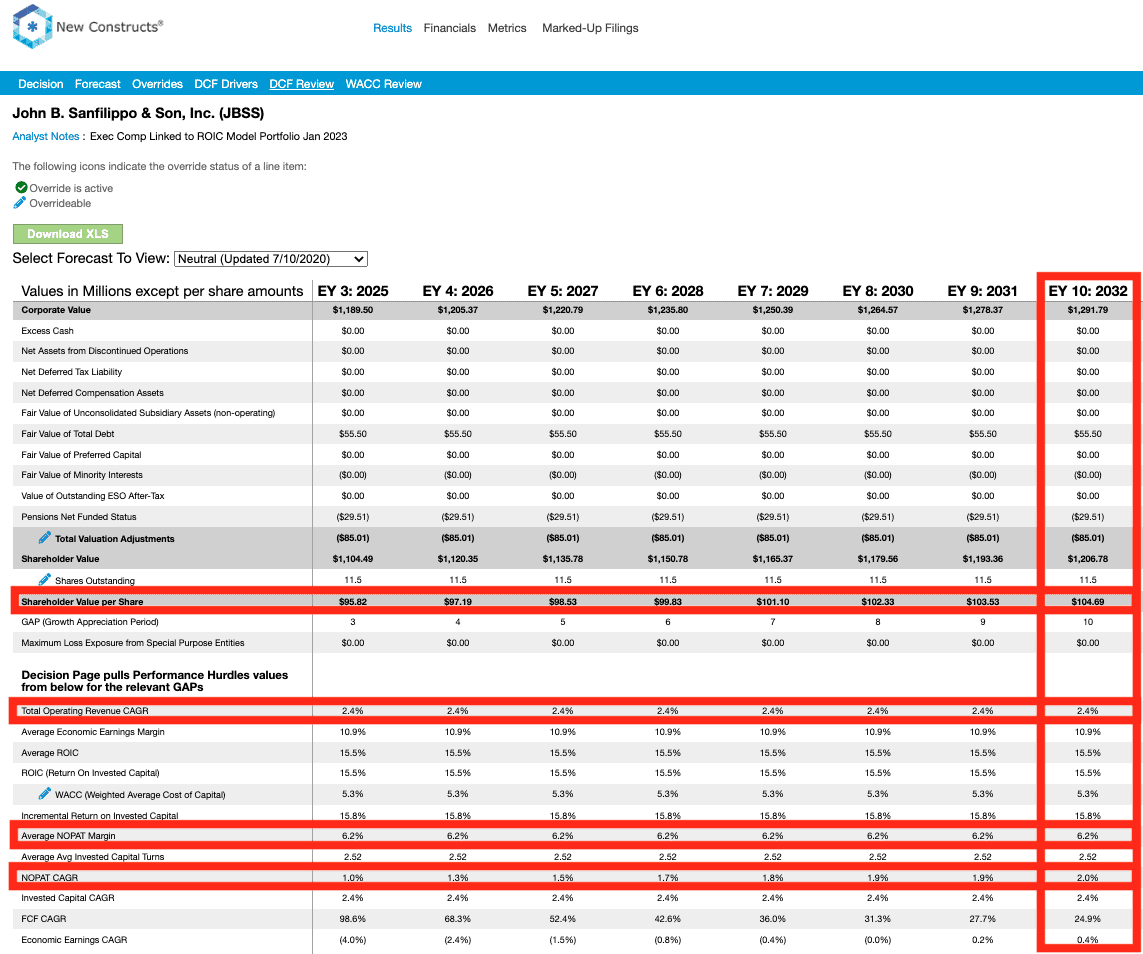The height and width of the screenshot is (954, 1143).
Task: Go to the Metrics tab
Action: (507, 28)
